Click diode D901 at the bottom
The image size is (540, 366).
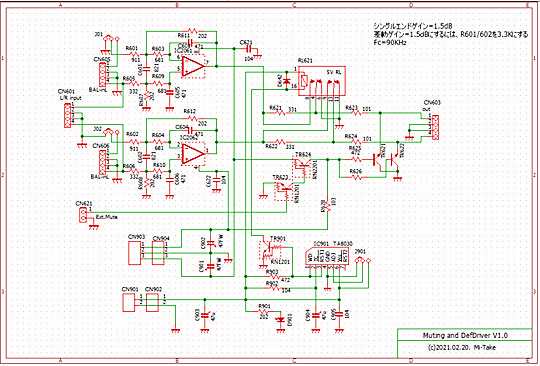281,320
